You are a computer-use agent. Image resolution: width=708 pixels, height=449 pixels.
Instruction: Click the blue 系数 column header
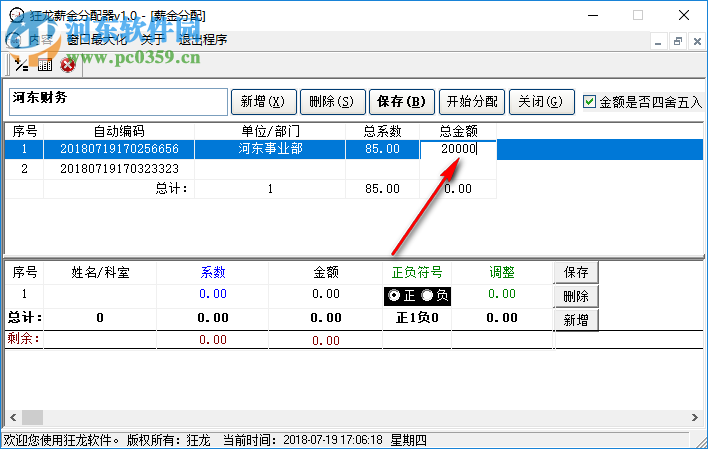click(x=213, y=272)
